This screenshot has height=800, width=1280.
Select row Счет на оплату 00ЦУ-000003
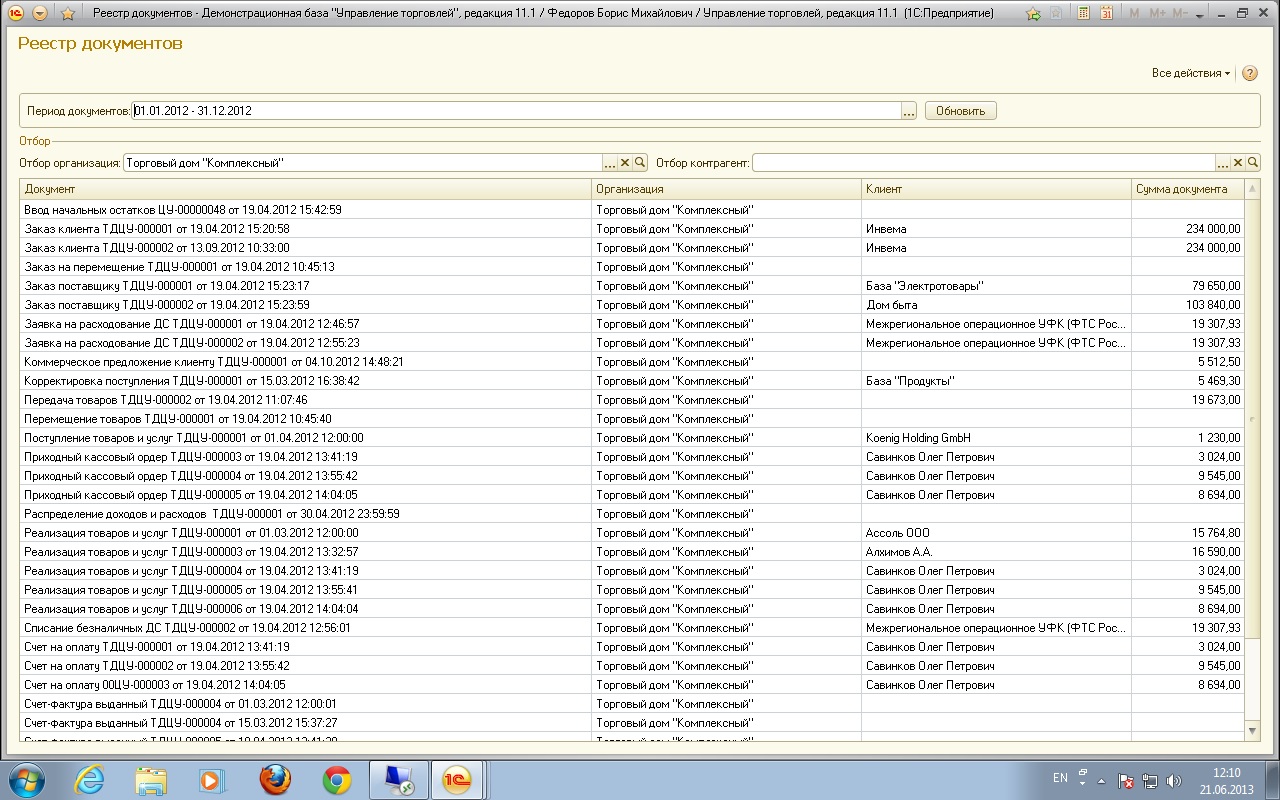pyautogui.click(x=633, y=685)
